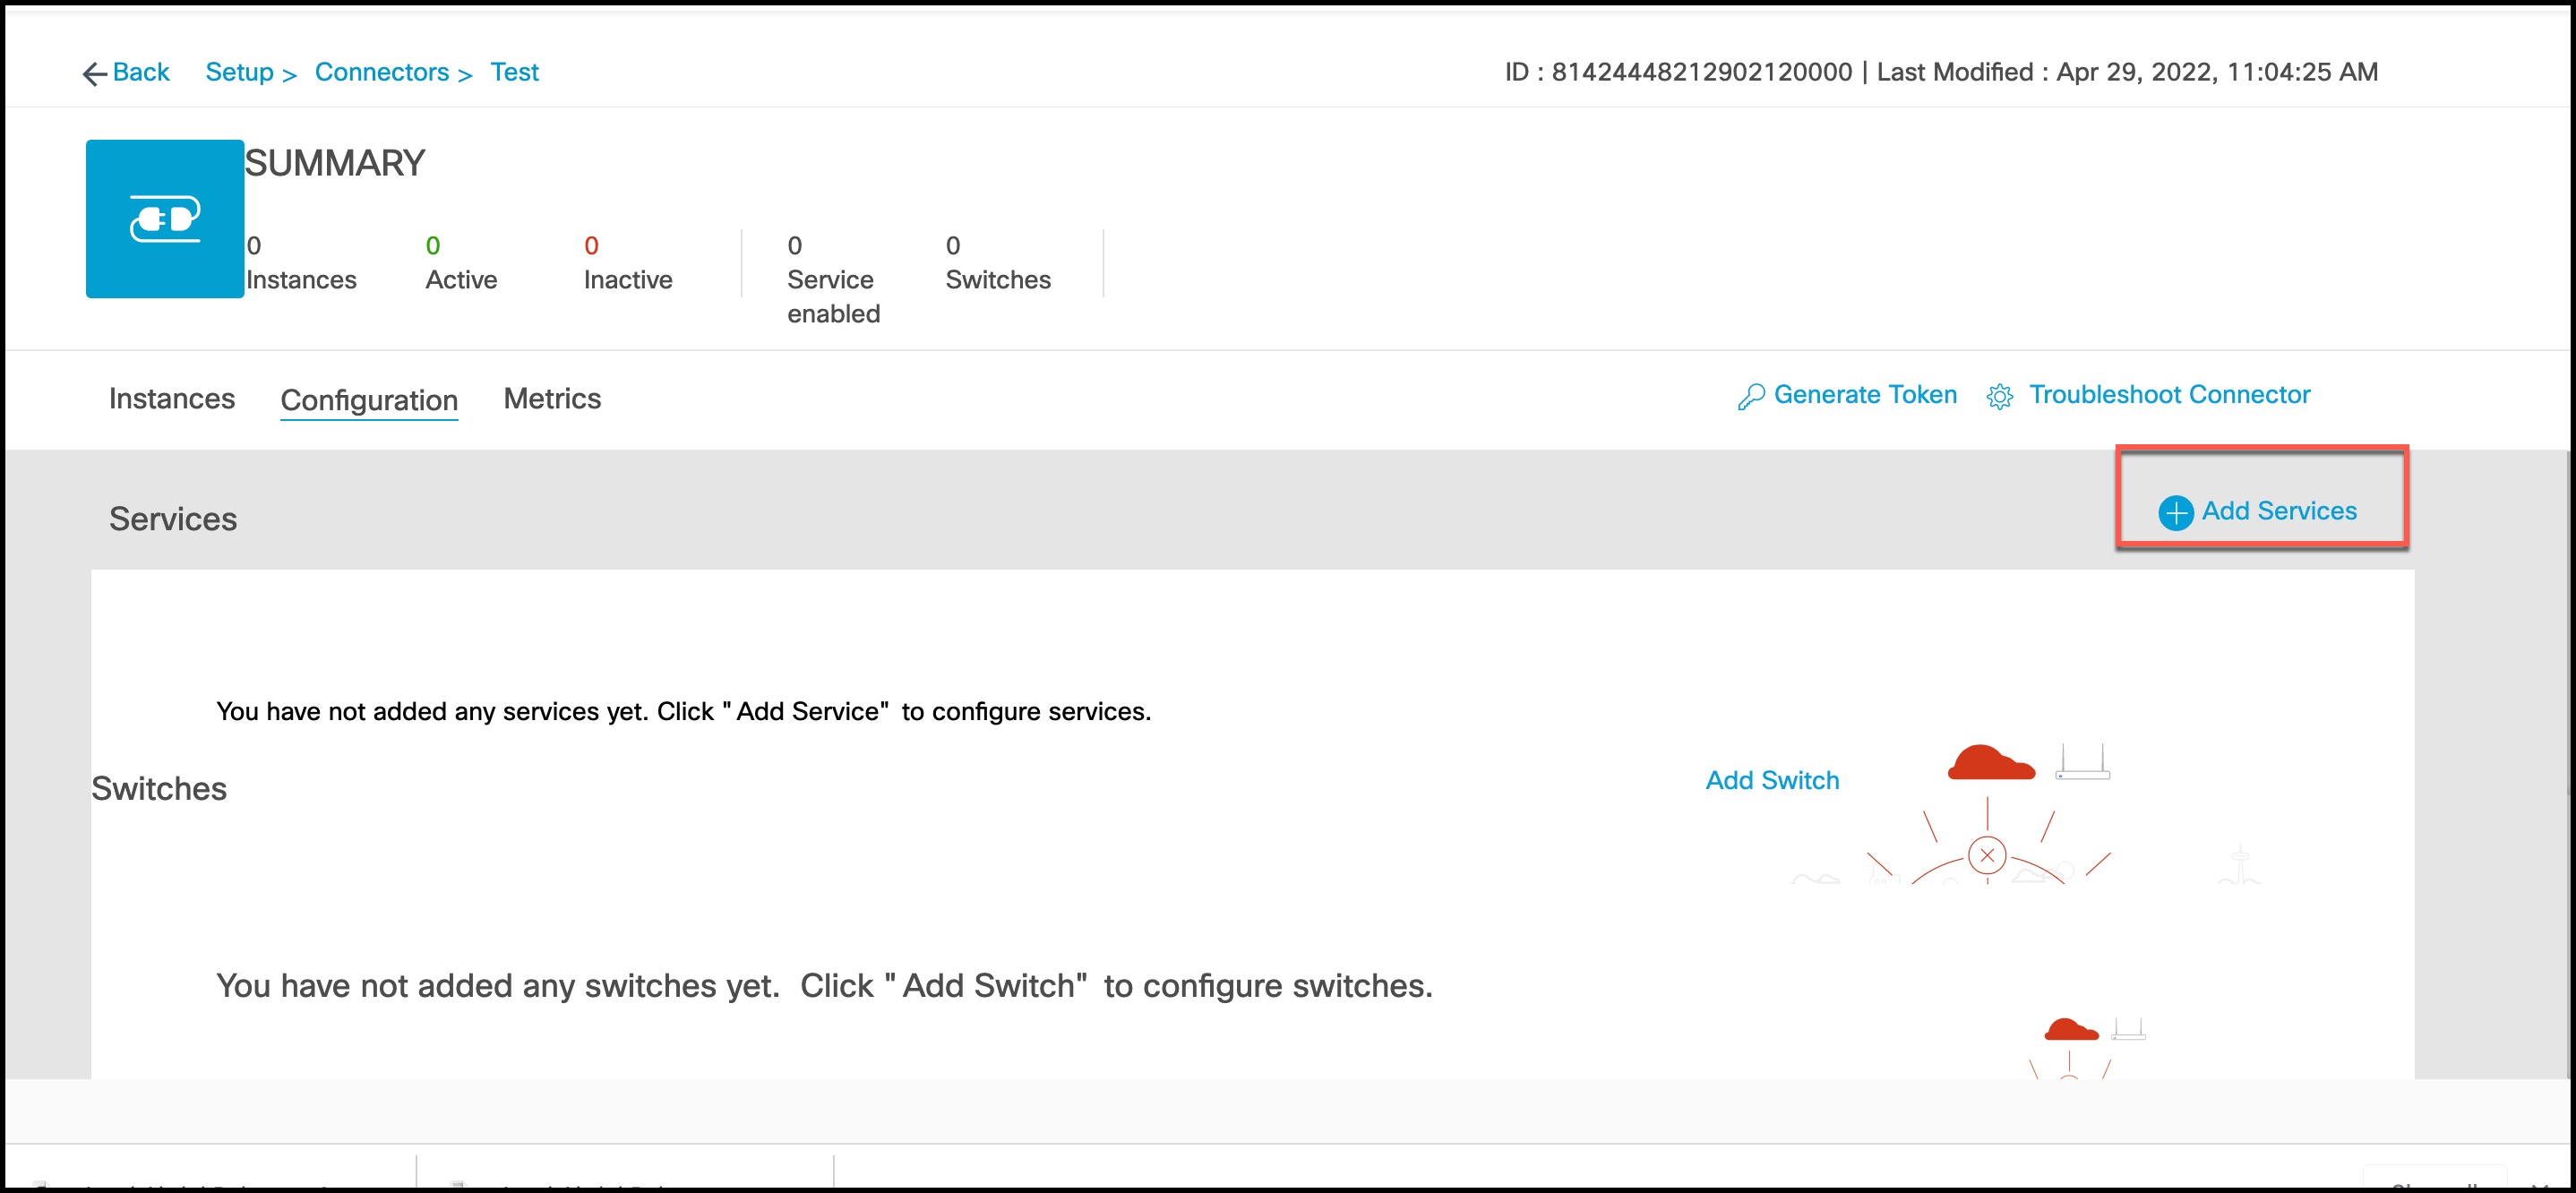
Task: Click the Generate Token link text
Action: pyautogui.click(x=1864, y=395)
